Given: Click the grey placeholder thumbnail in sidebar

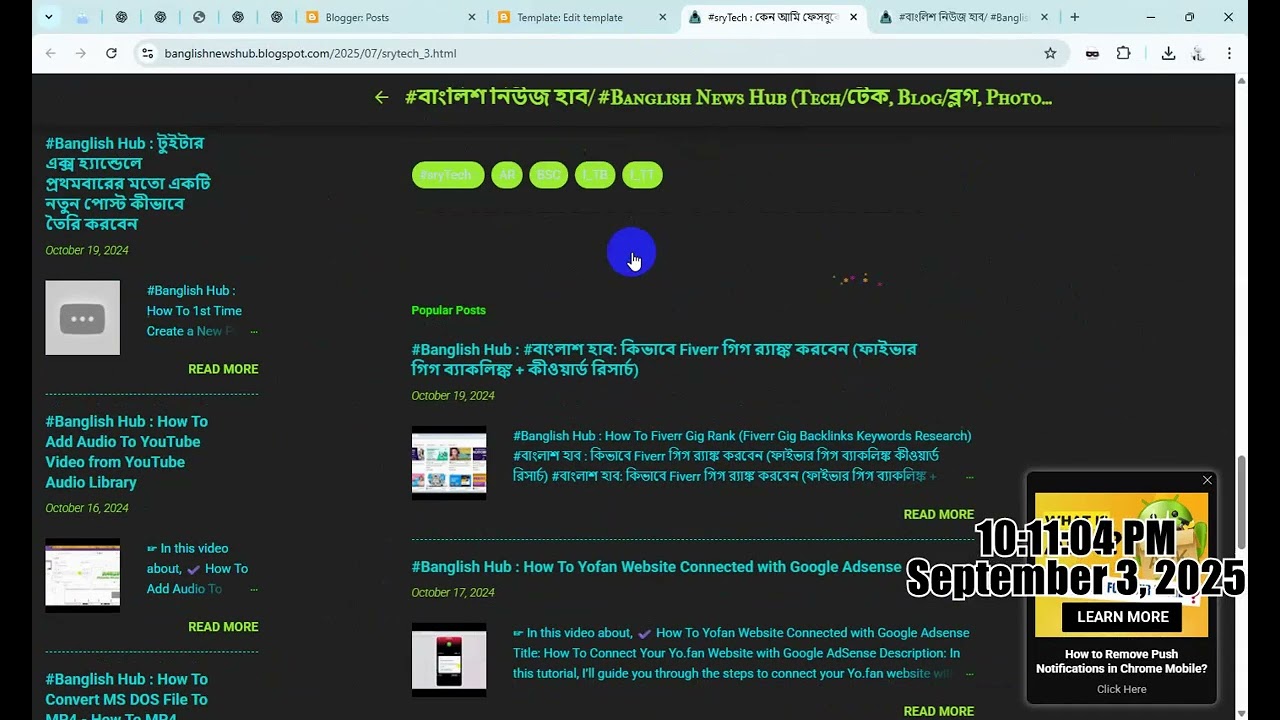Looking at the screenshot, I should point(82,318).
